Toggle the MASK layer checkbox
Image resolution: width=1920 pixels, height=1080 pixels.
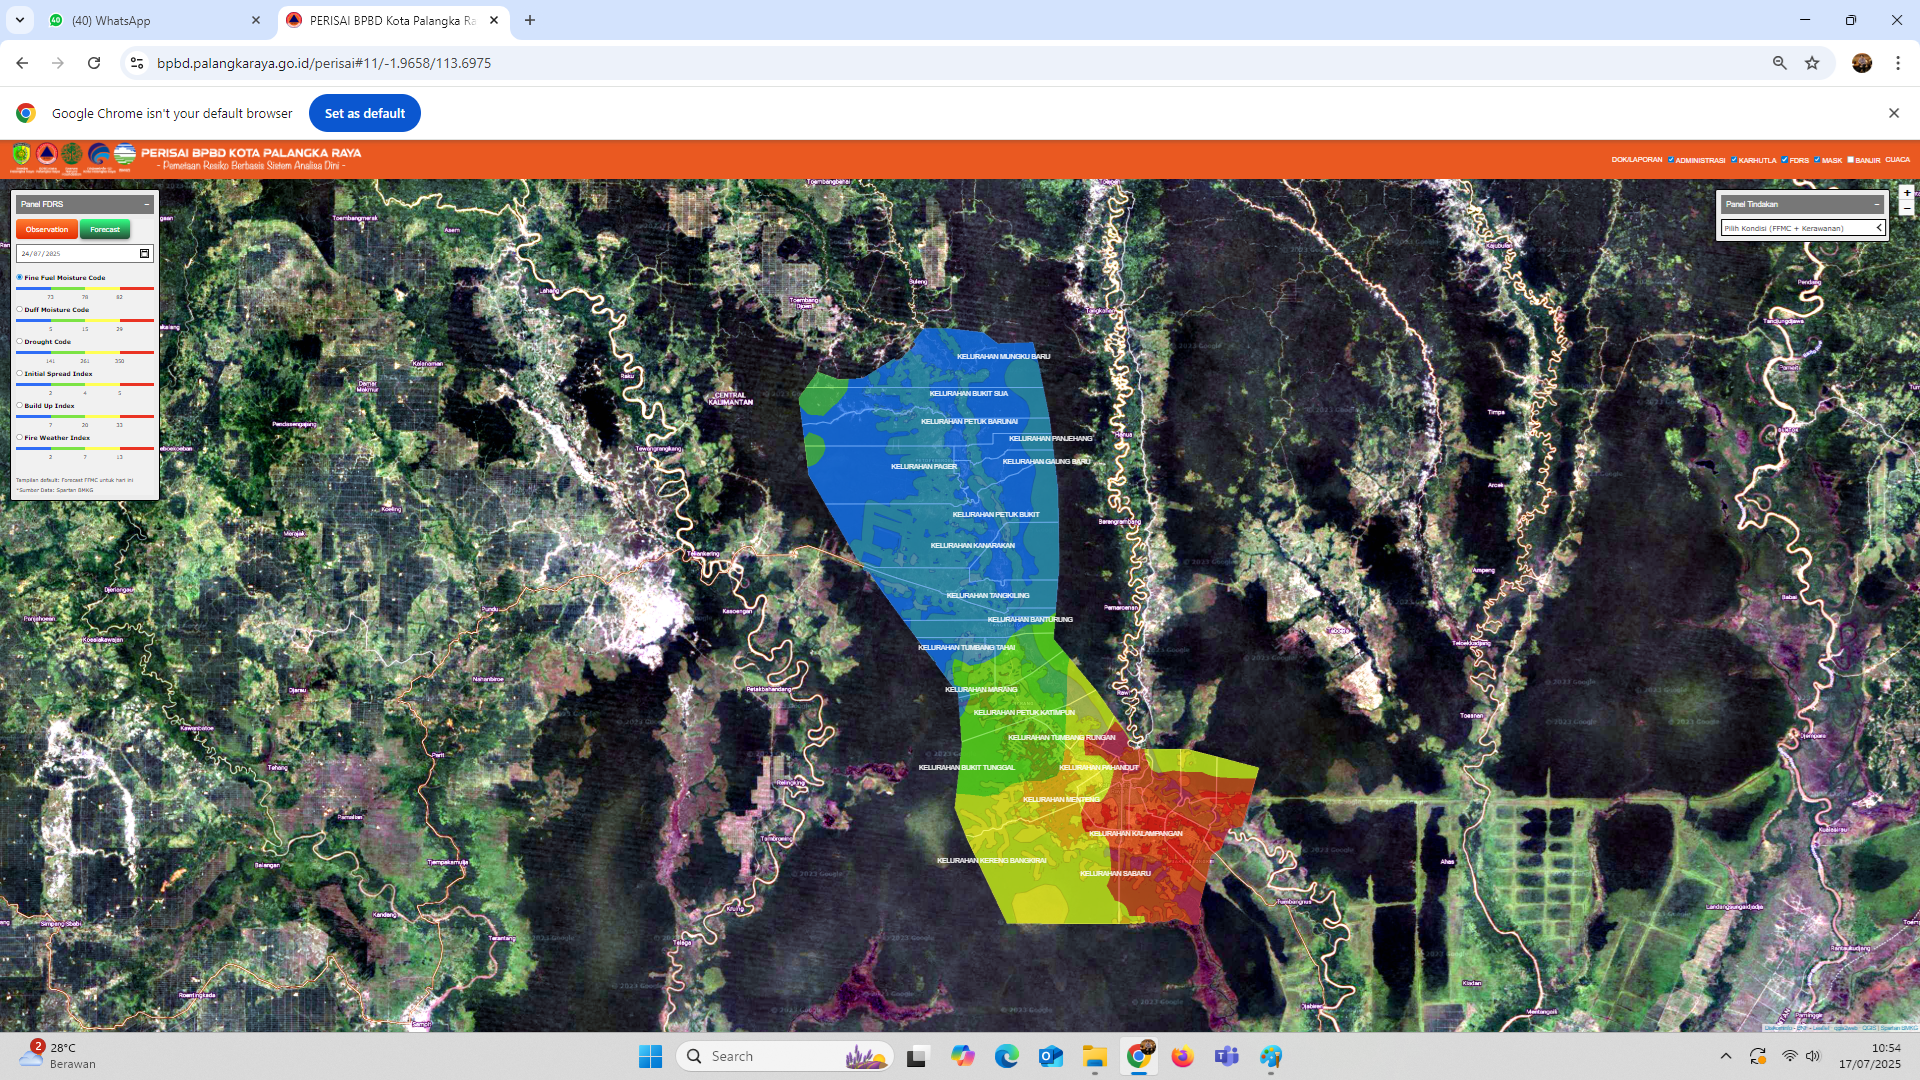(1817, 159)
